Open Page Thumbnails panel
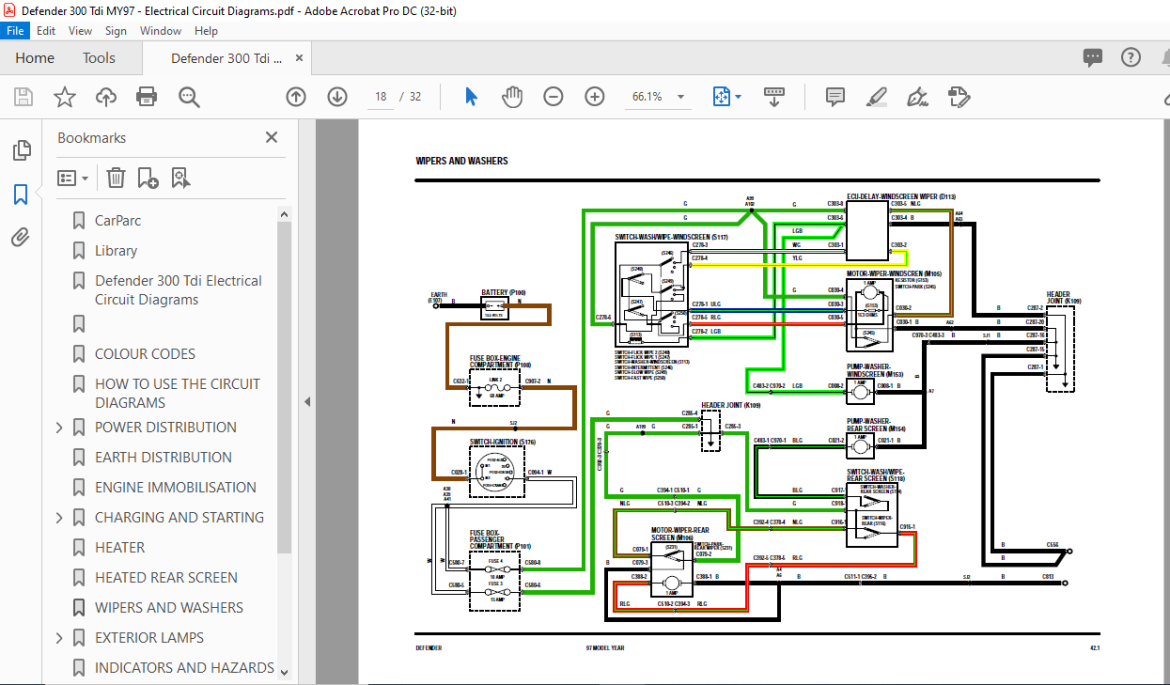 [21, 151]
